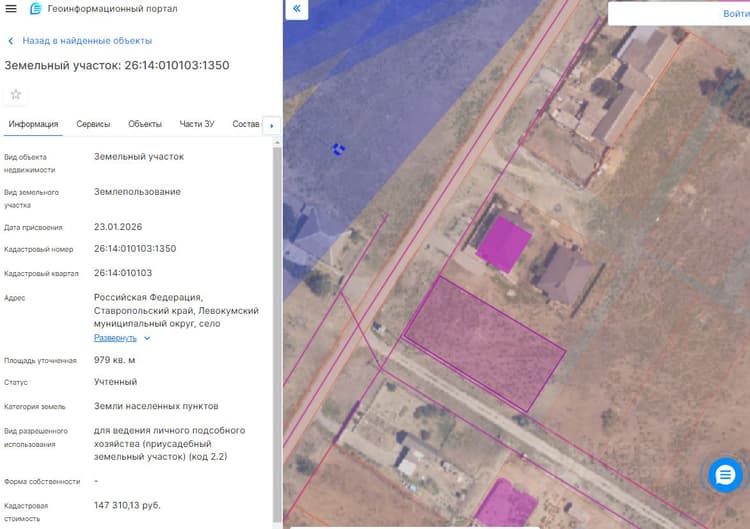Image resolution: width=750 pixels, height=529 pixels.
Task: Collapse side panel with double-arrow button
Action: (x=297, y=9)
